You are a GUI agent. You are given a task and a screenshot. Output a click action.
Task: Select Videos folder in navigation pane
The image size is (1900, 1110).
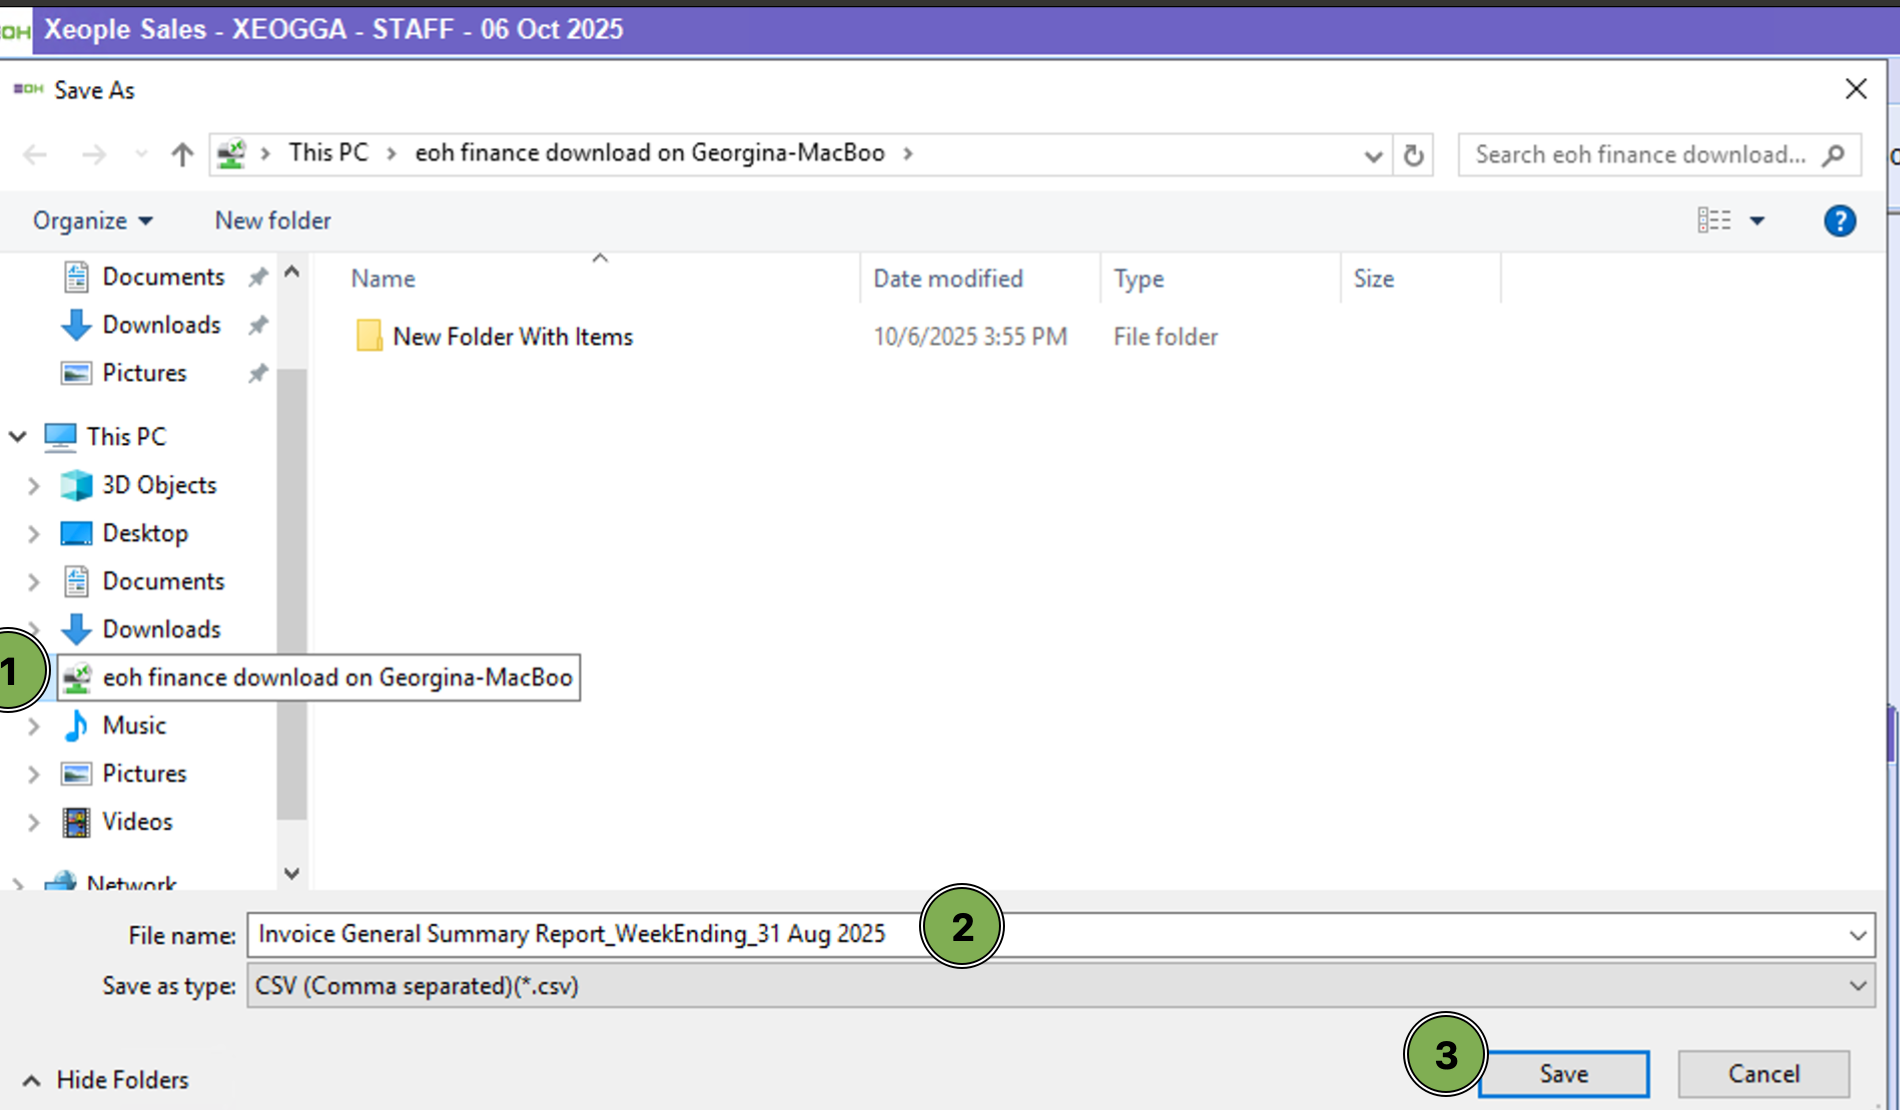tap(137, 821)
